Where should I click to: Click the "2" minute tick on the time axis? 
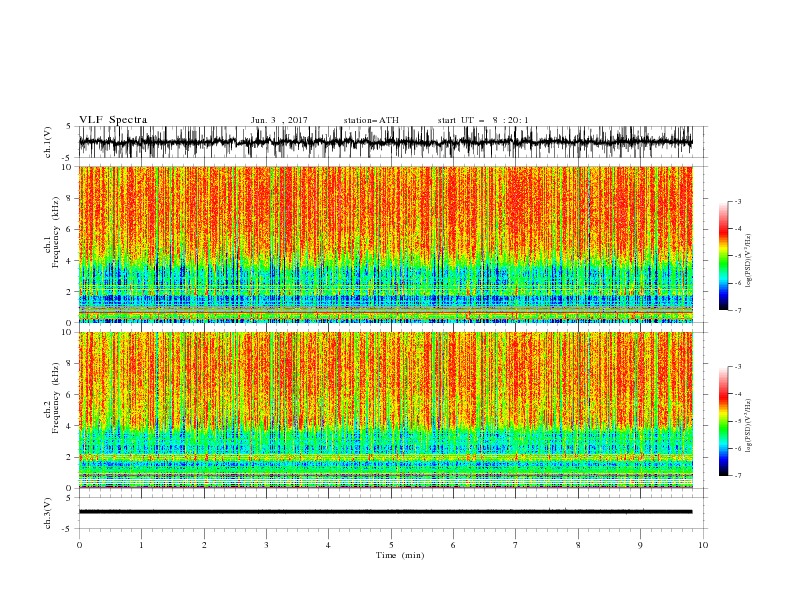coord(204,545)
